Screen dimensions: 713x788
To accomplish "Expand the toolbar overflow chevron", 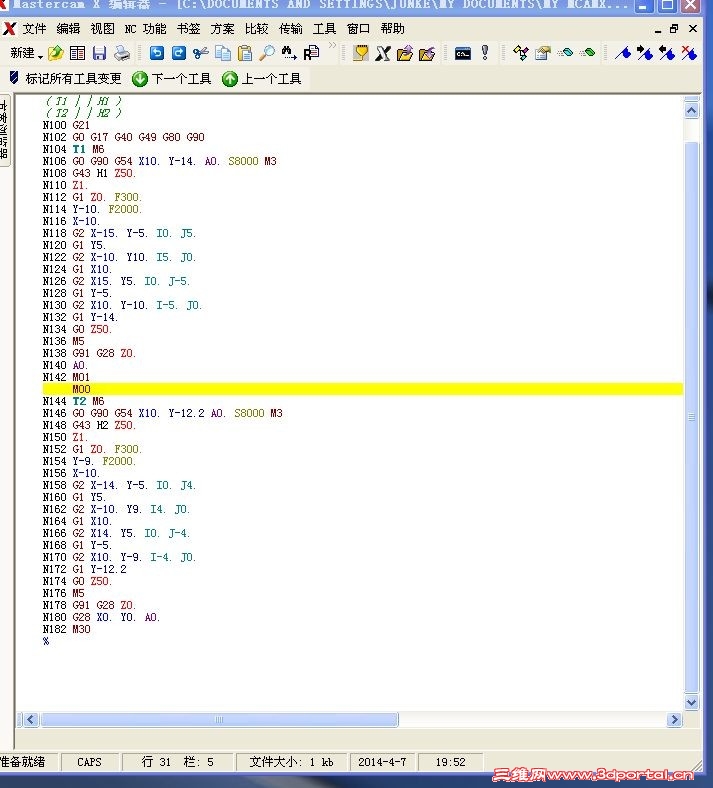I will pyautogui.click(x=332, y=45).
